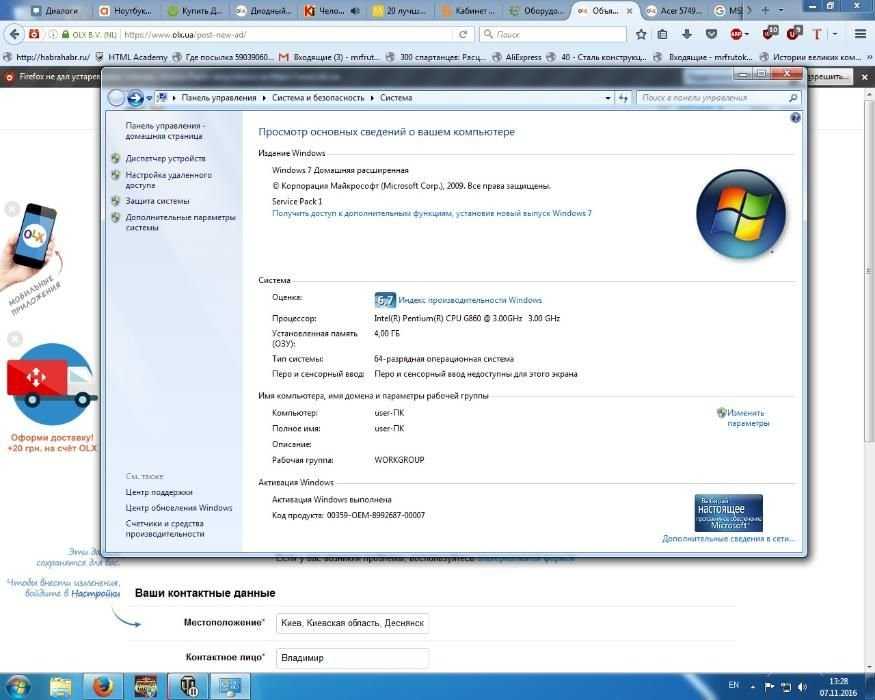Expand more bookmarks chevron on bookmarks bar
This screenshot has height=700, width=875.
869,57
